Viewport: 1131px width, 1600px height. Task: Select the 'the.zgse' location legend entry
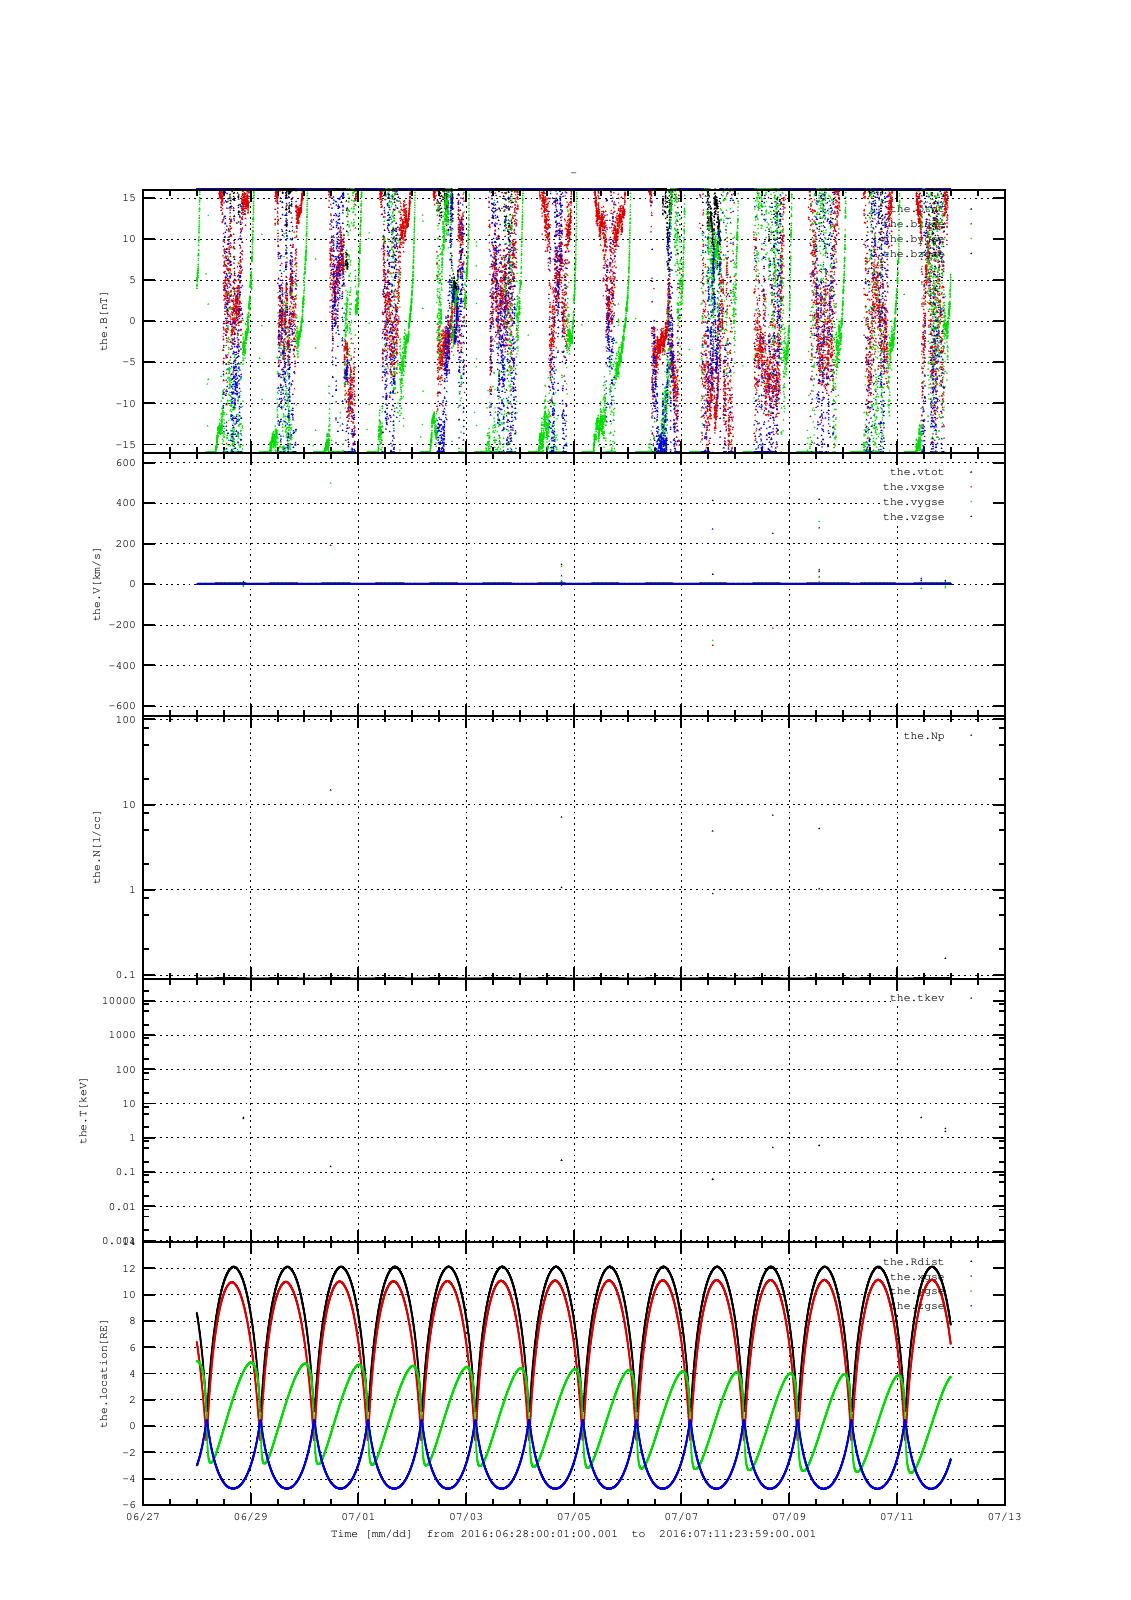[916, 1306]
